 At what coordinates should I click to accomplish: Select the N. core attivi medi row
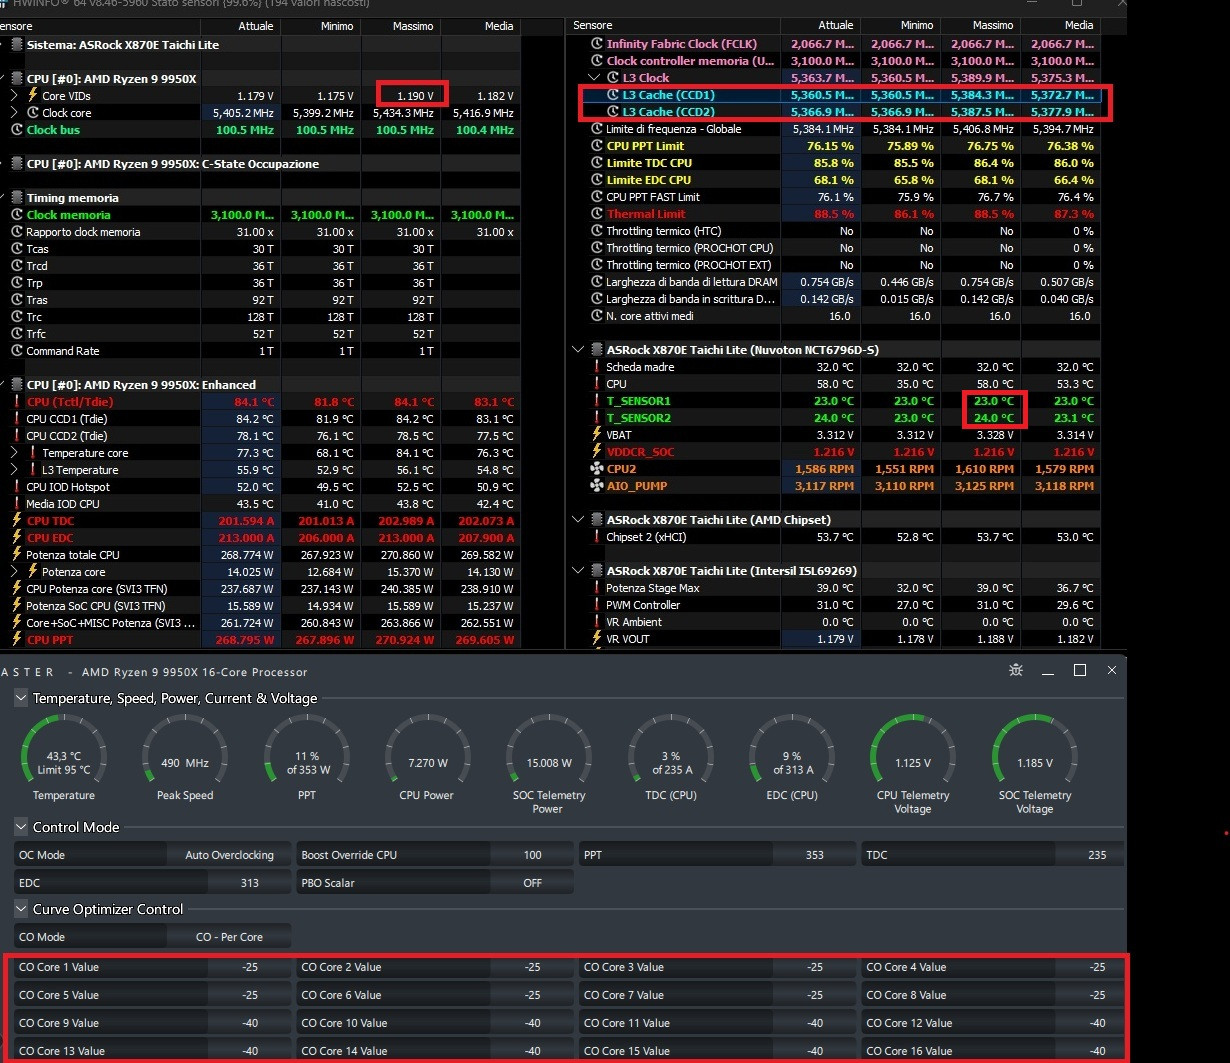coord(836,316)
